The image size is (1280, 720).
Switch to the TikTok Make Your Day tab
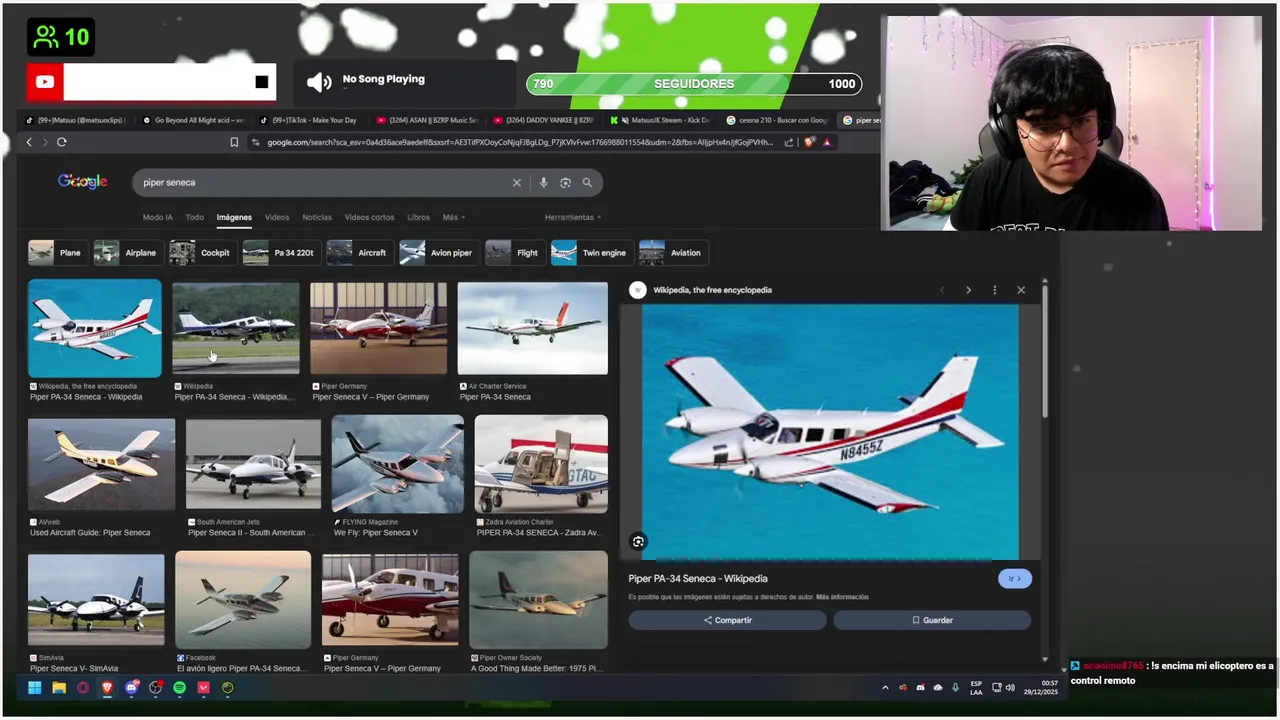point(308,120)
